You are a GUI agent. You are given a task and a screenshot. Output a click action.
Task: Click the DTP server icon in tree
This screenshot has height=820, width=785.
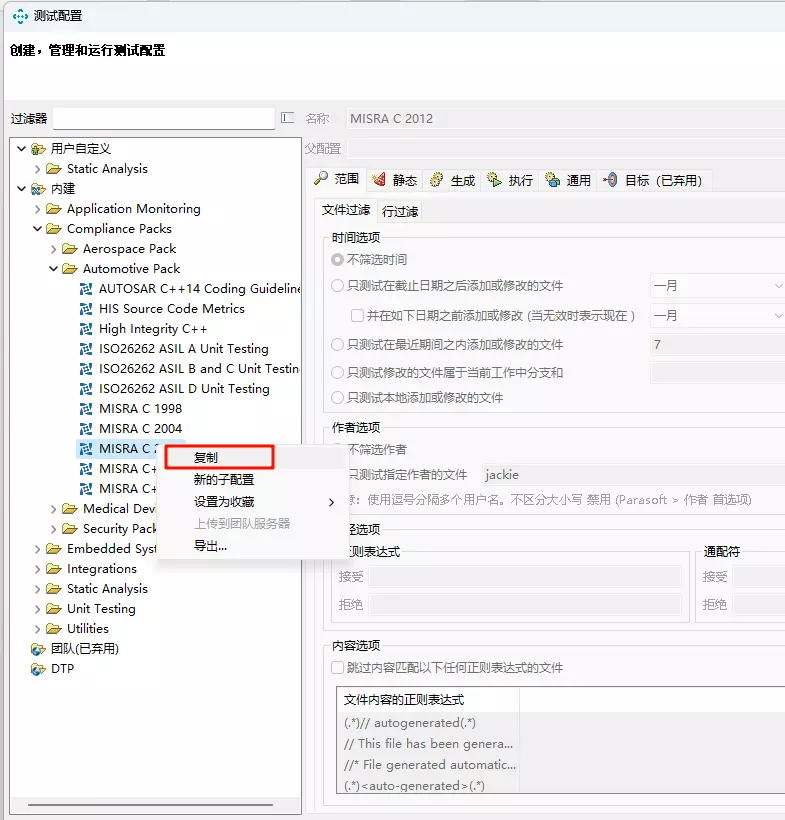(x=38, y=669)
